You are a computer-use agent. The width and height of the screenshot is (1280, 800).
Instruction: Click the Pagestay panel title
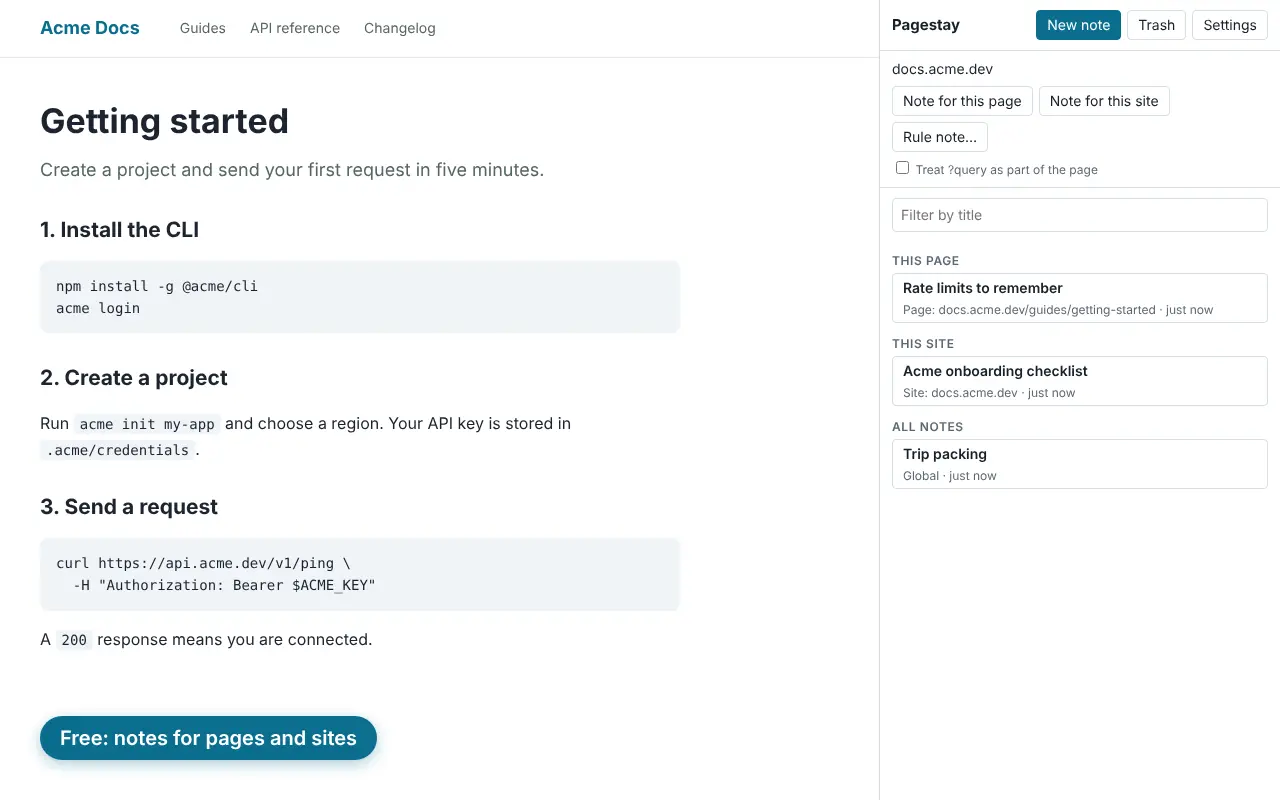point(926,25)
